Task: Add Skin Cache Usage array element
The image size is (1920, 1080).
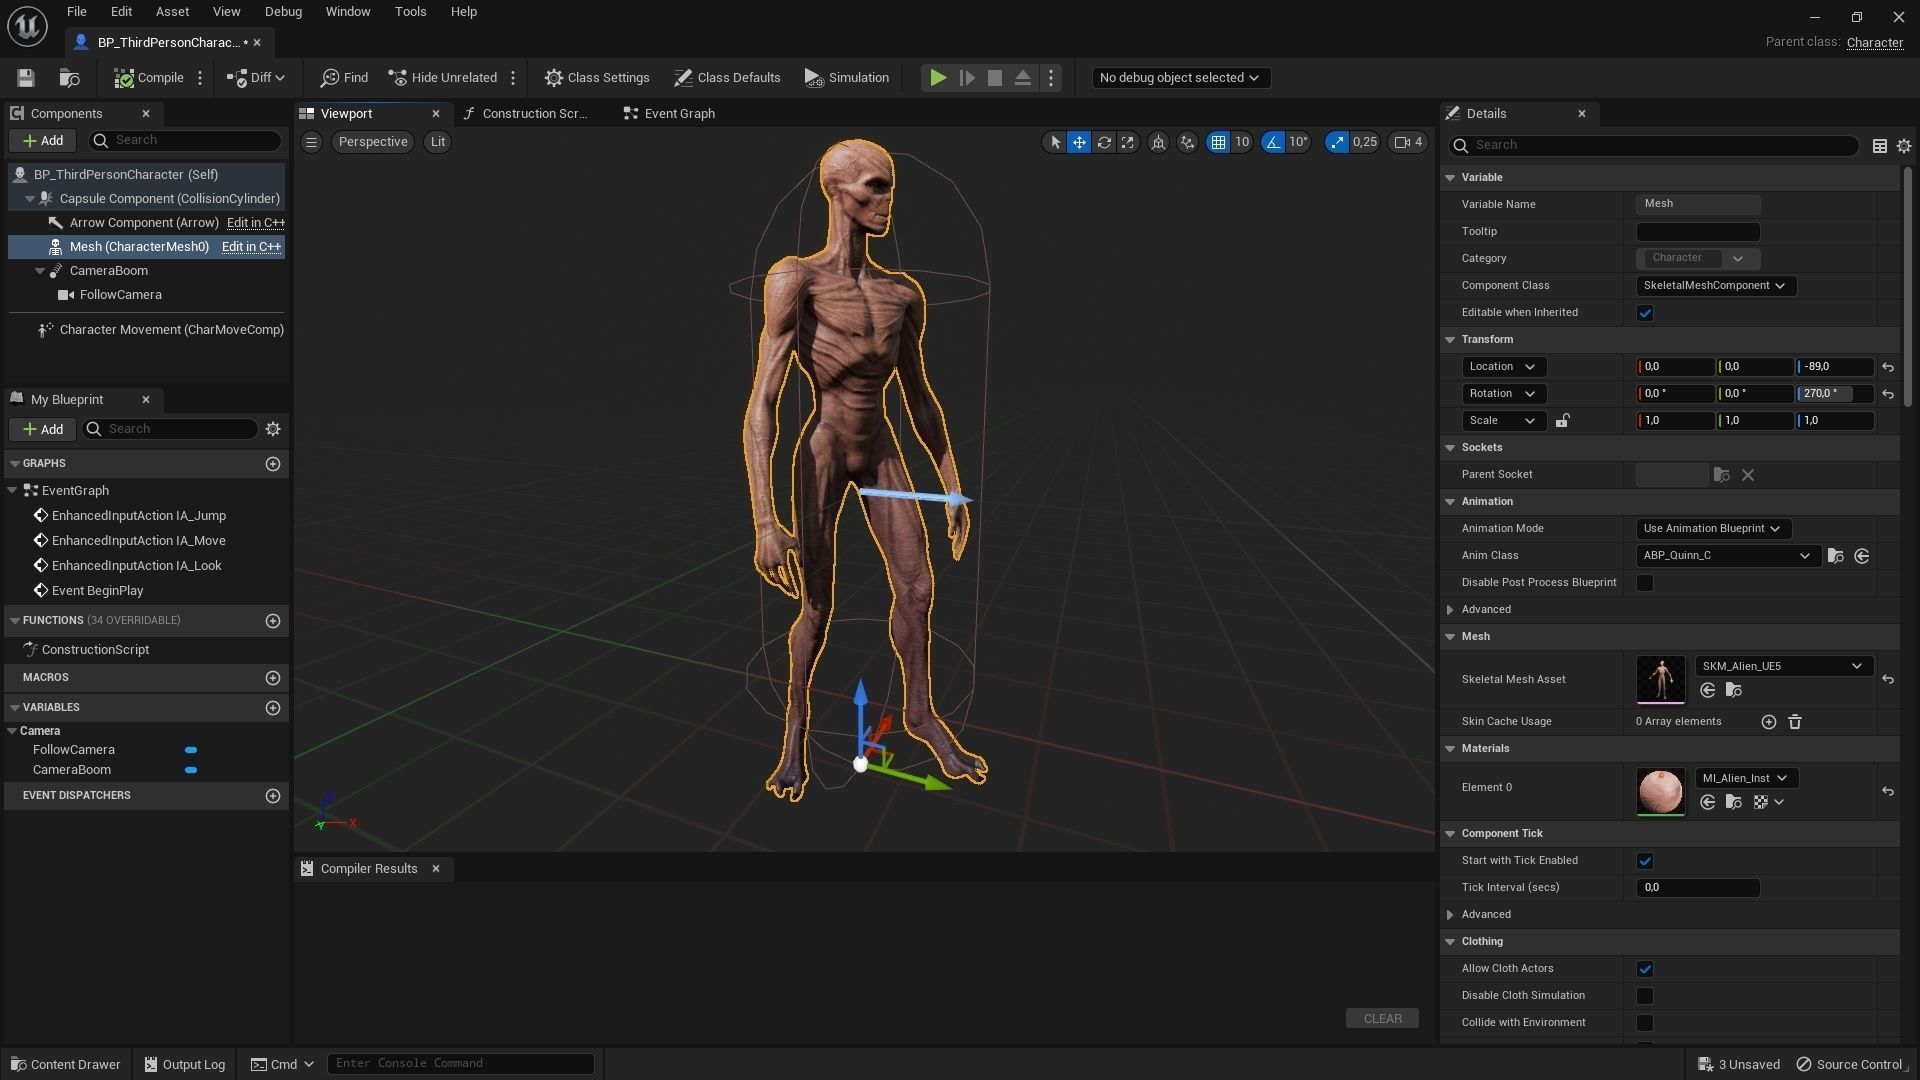Action: pos(1768,722)
